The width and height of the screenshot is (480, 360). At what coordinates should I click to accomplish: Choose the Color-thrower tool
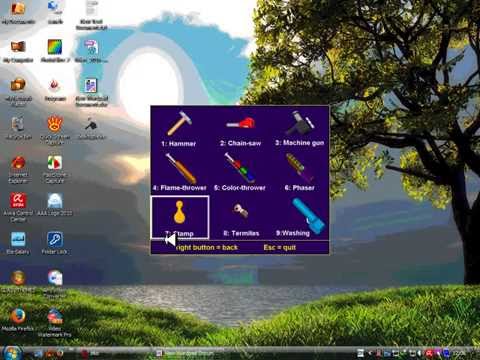pos(240,172)
